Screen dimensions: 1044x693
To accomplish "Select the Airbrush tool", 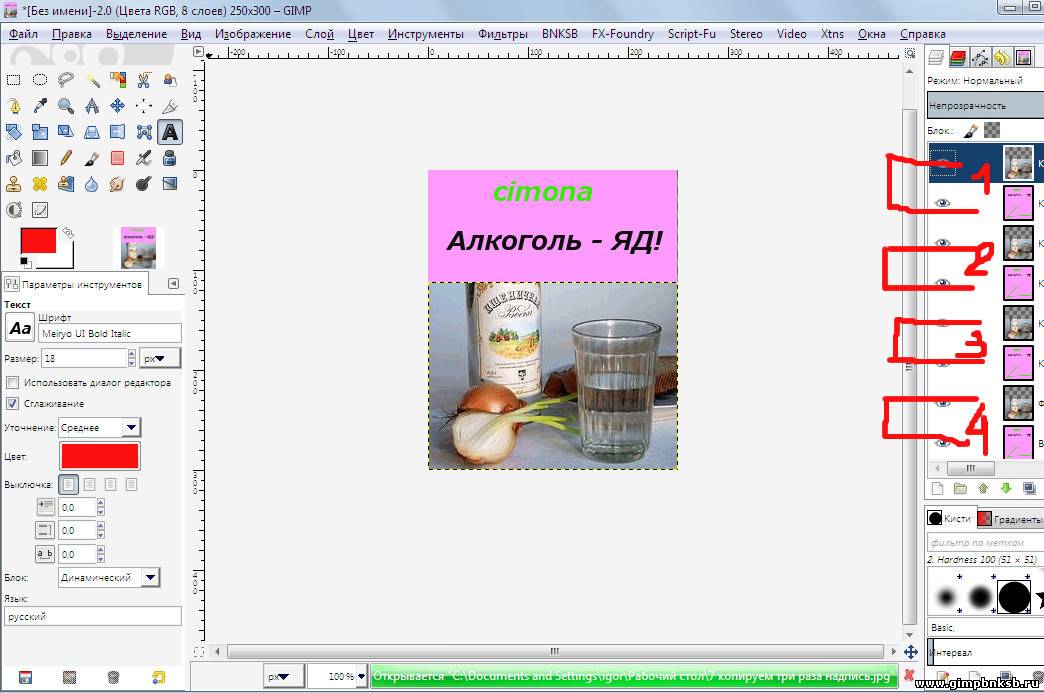I will [x=144, y=158].
